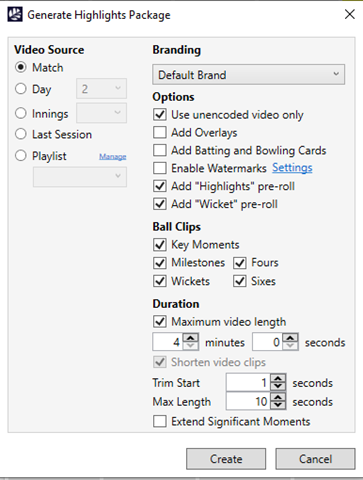Screen dimensions: 363x480
Task: Decrease Max Length with the down arrow
Action: pyautogui.click(x=278, y=405)
